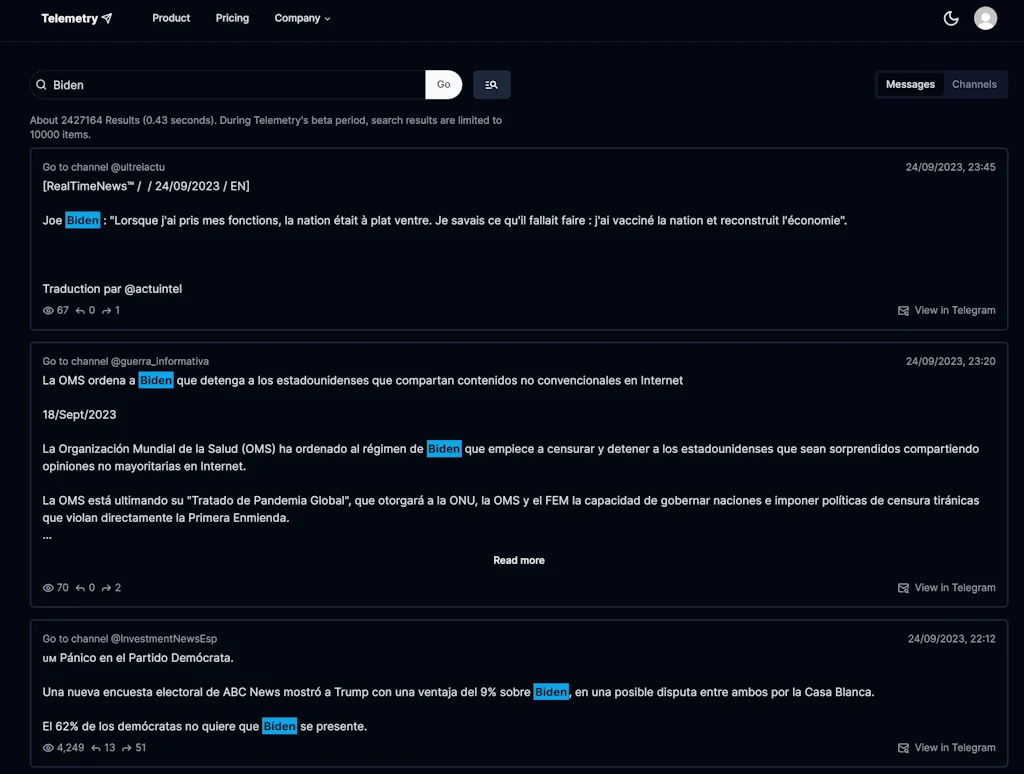Open the advanced search filter icon button

point(491,85)
